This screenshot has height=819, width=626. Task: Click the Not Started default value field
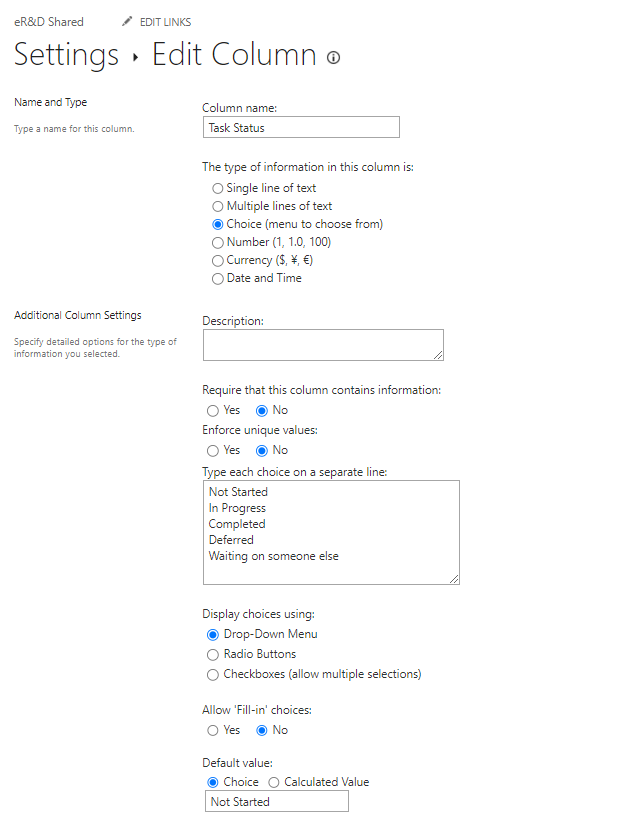(276, 801)
